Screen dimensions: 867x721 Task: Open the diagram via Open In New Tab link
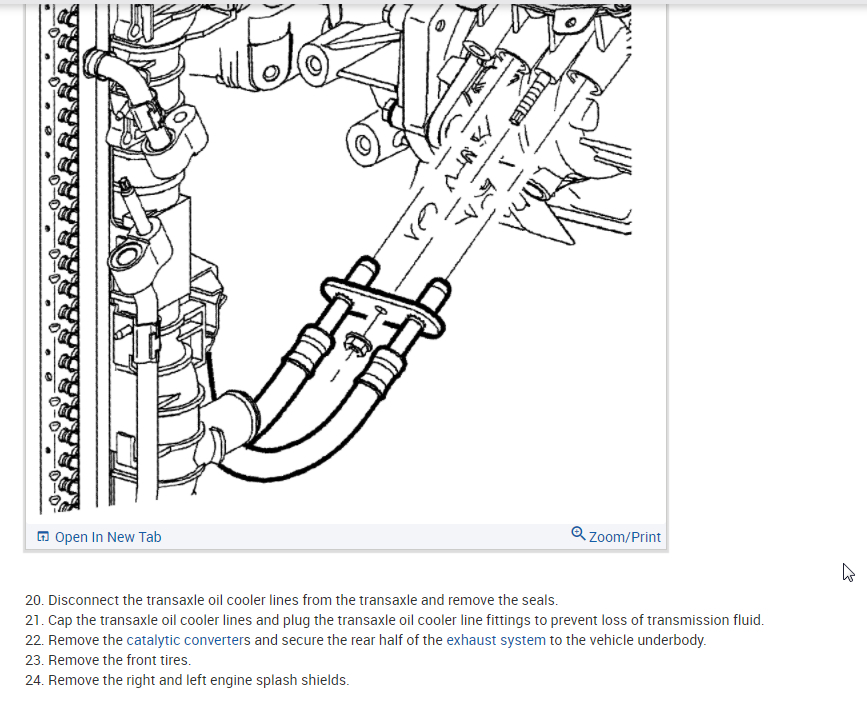pyautogui.click(x=108, y=537)
